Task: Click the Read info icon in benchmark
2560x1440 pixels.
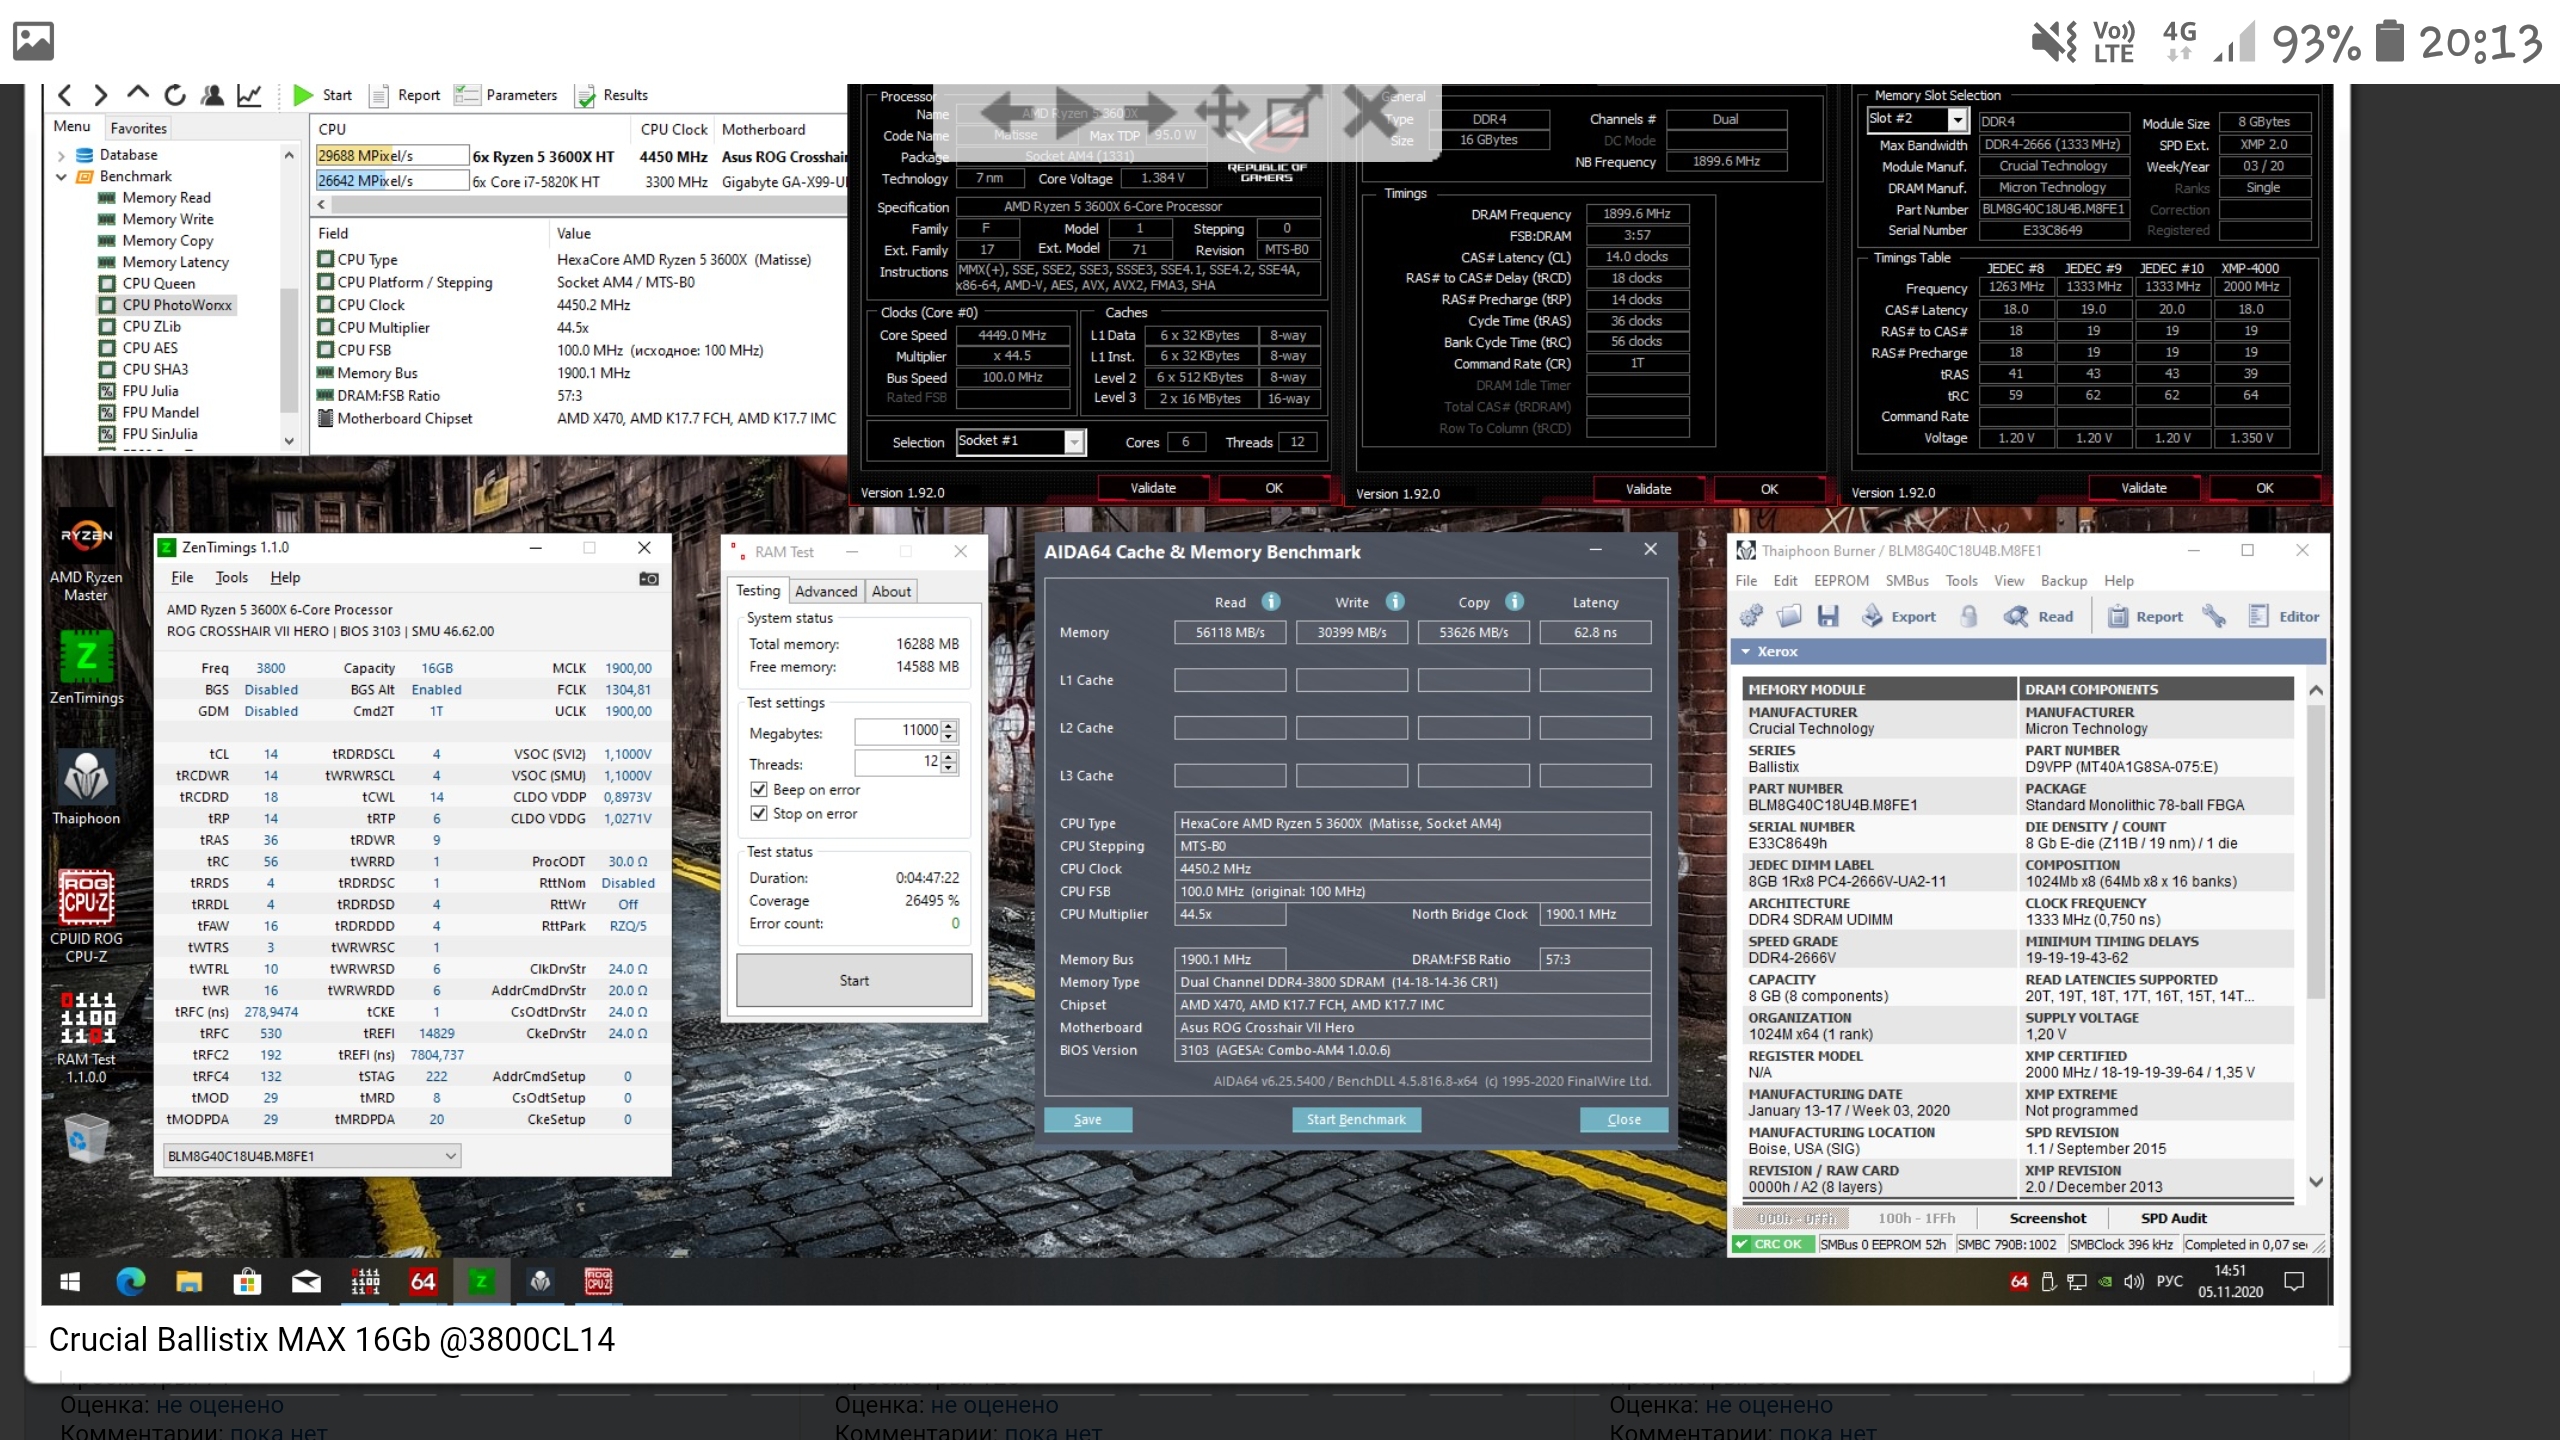Action: click(x=1271, y=601)
